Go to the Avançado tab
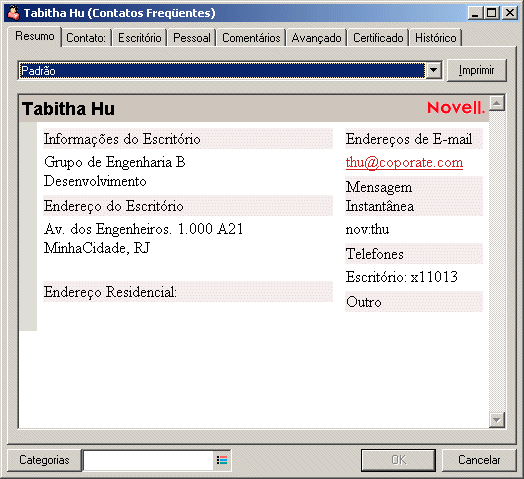 coord(316,38)
